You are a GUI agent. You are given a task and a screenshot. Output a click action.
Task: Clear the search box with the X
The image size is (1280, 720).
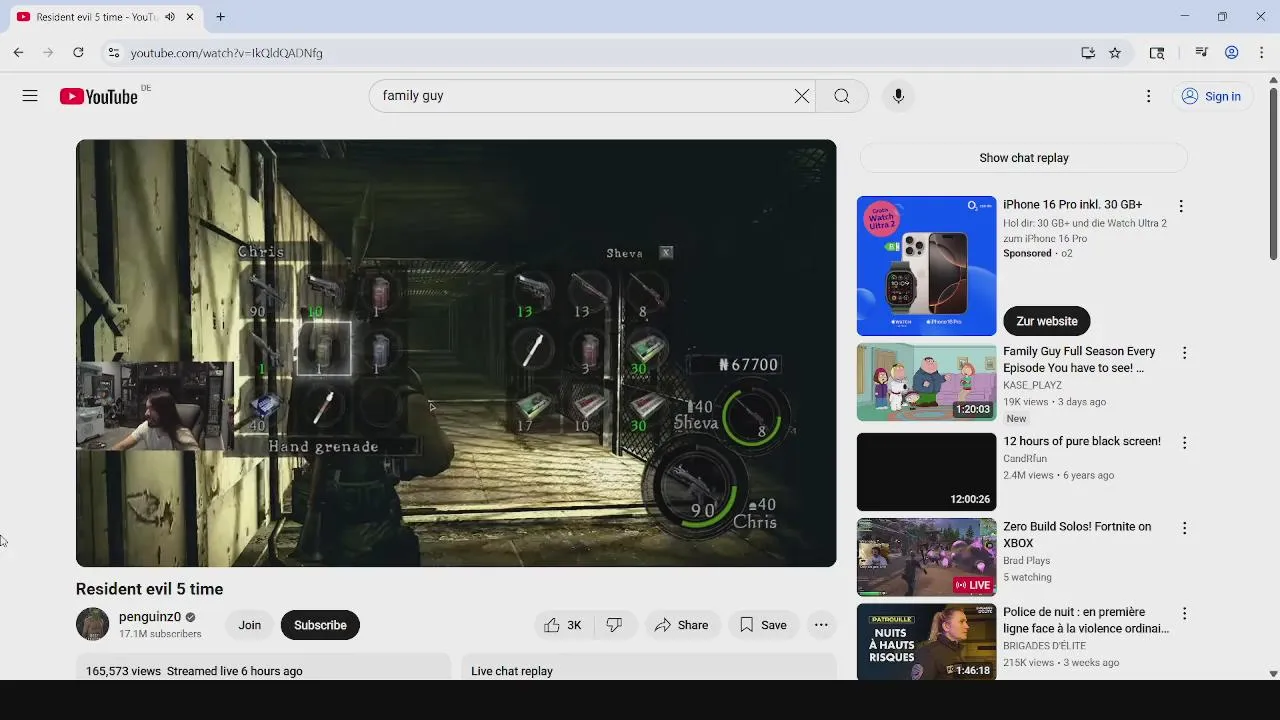pyautogui.click(x=802, y=96)
